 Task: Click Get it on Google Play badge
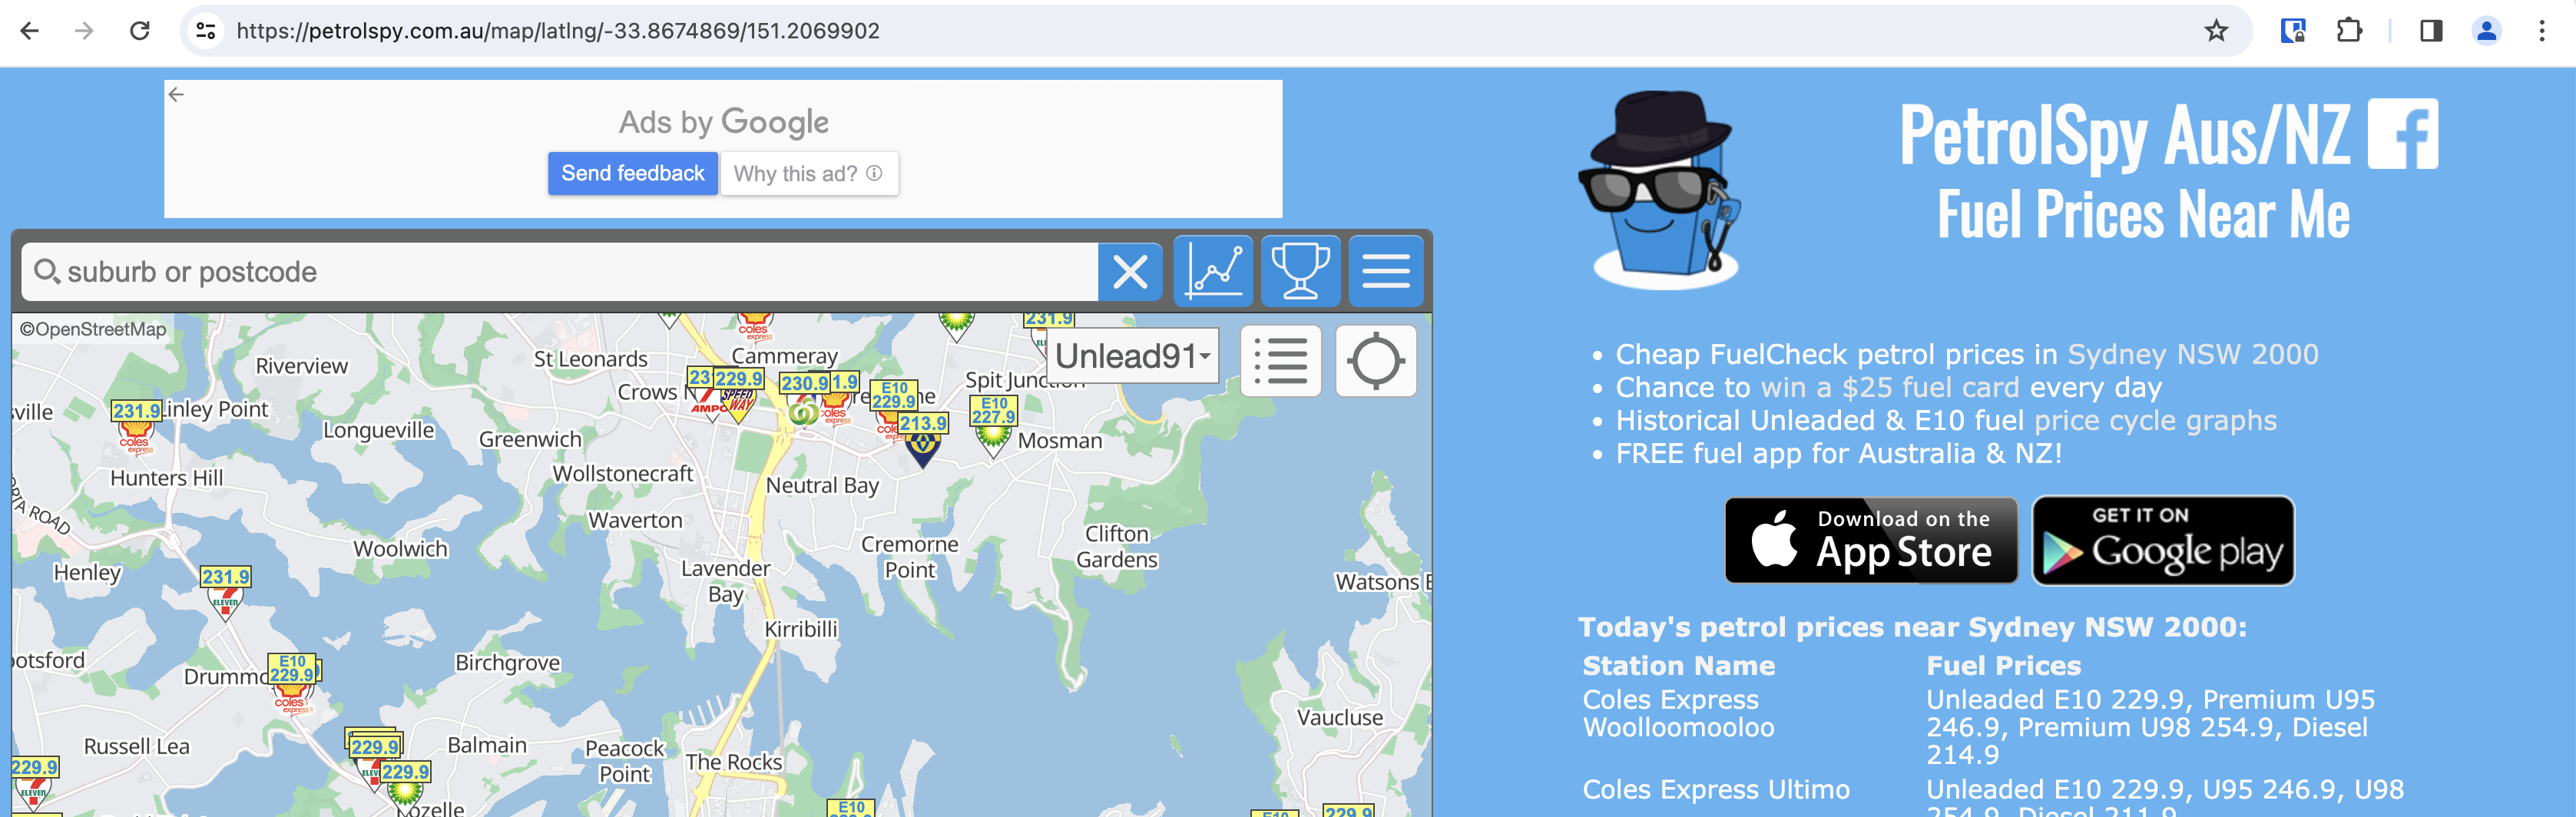[x=2163, y=540]
